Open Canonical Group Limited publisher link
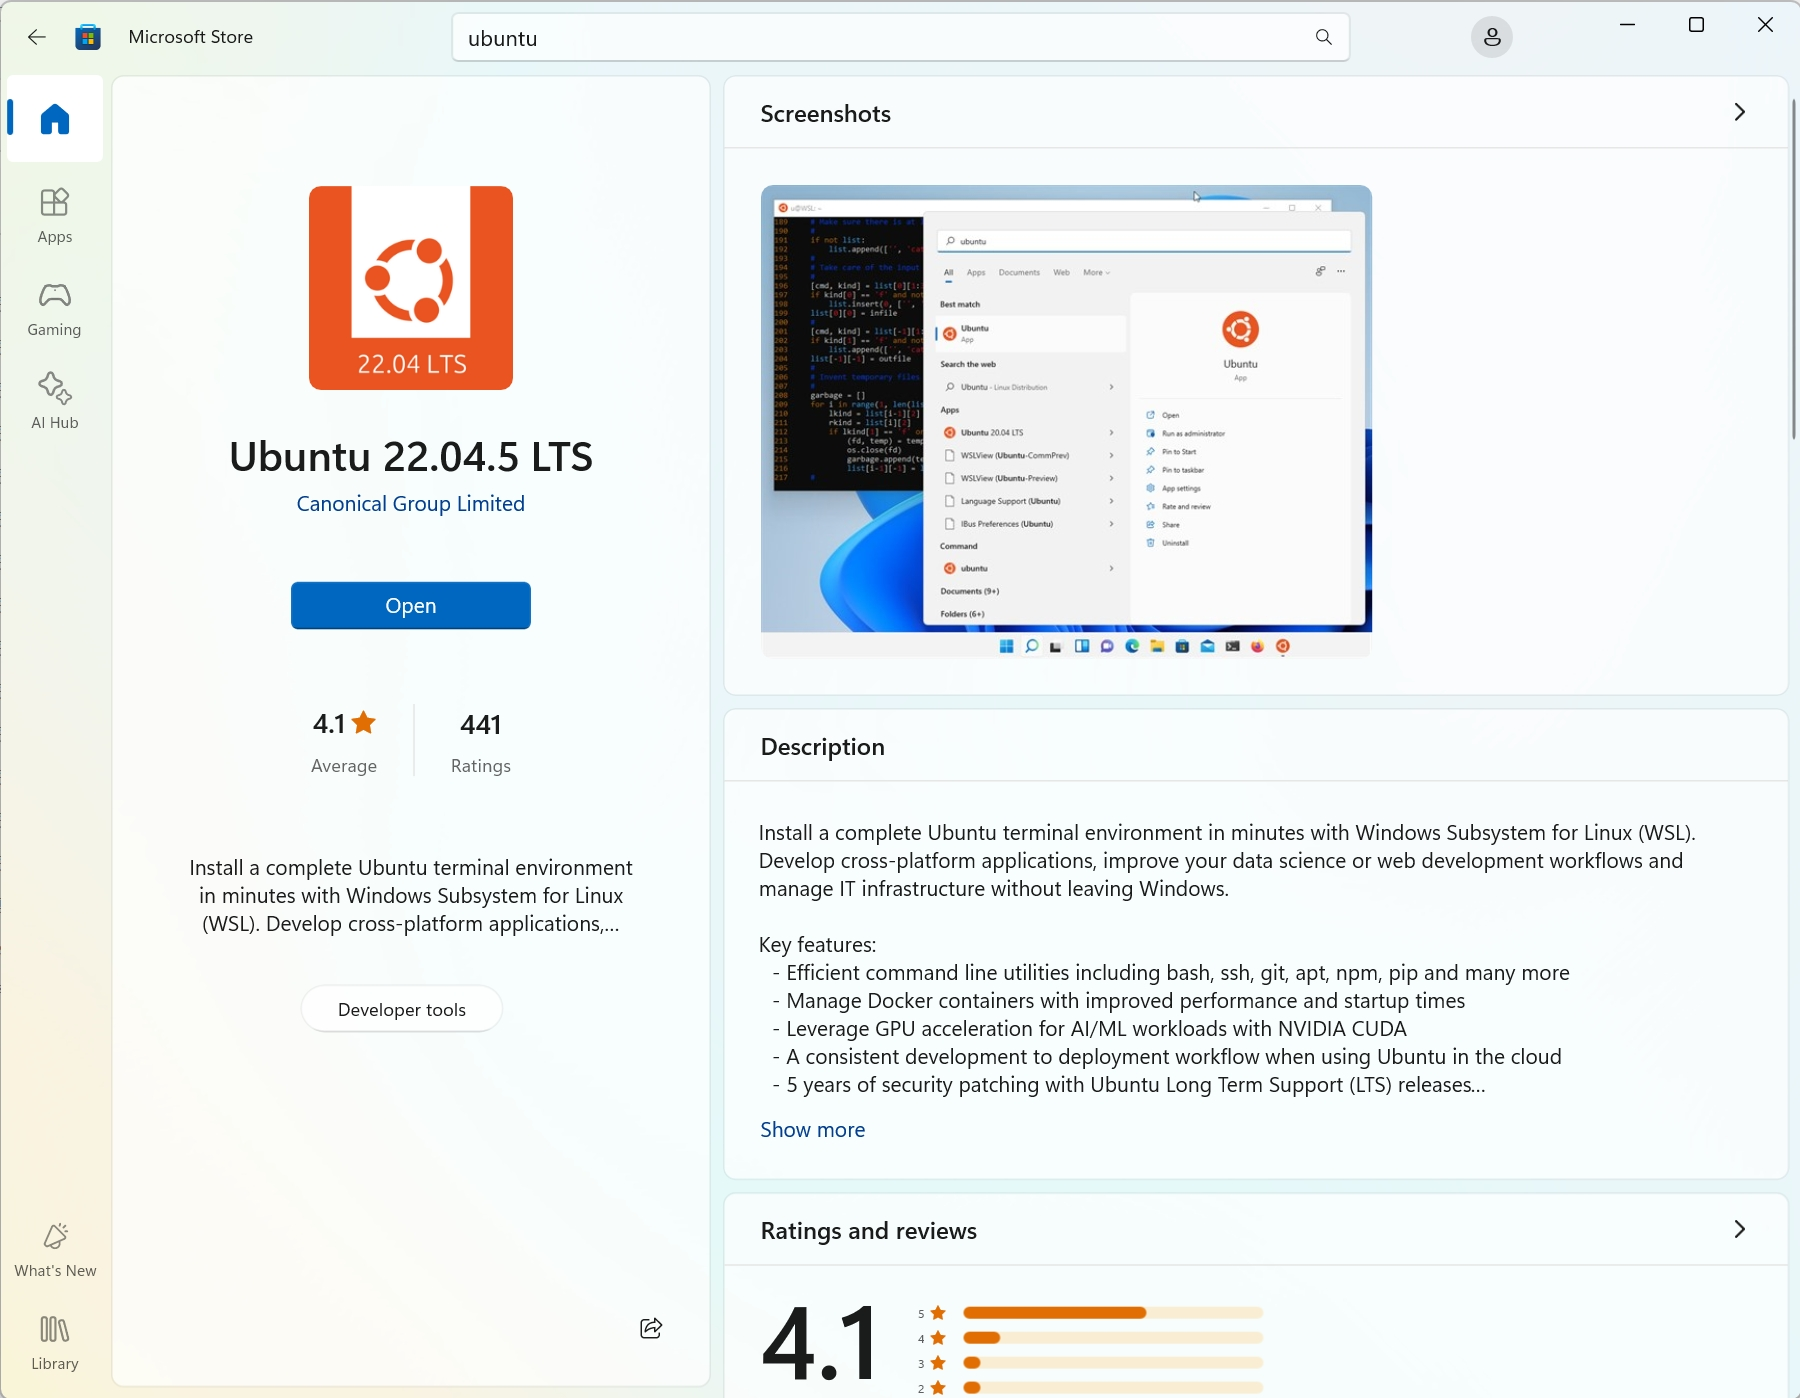Viewport: 1800px width, 1398px height. point(410,504)
